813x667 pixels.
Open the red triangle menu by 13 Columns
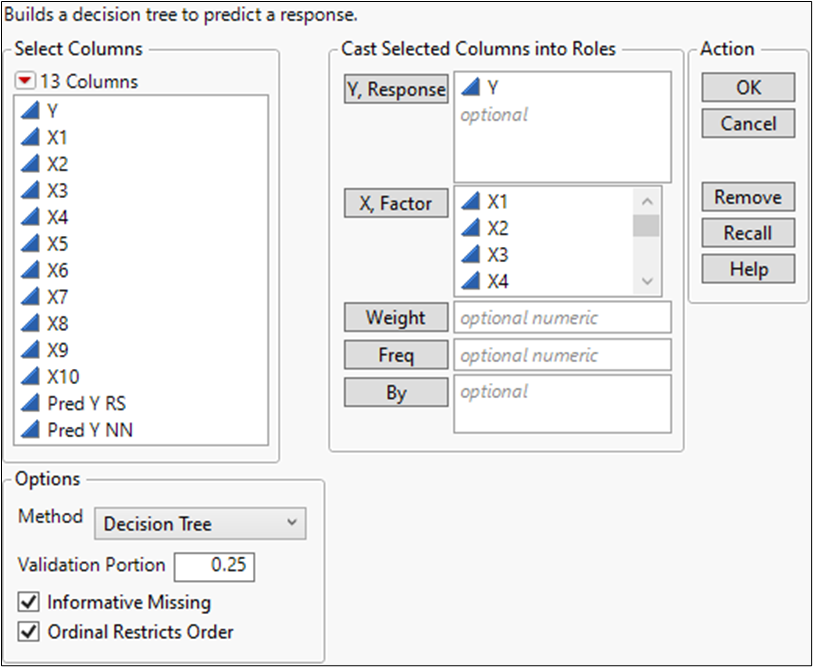click(26, 81)
